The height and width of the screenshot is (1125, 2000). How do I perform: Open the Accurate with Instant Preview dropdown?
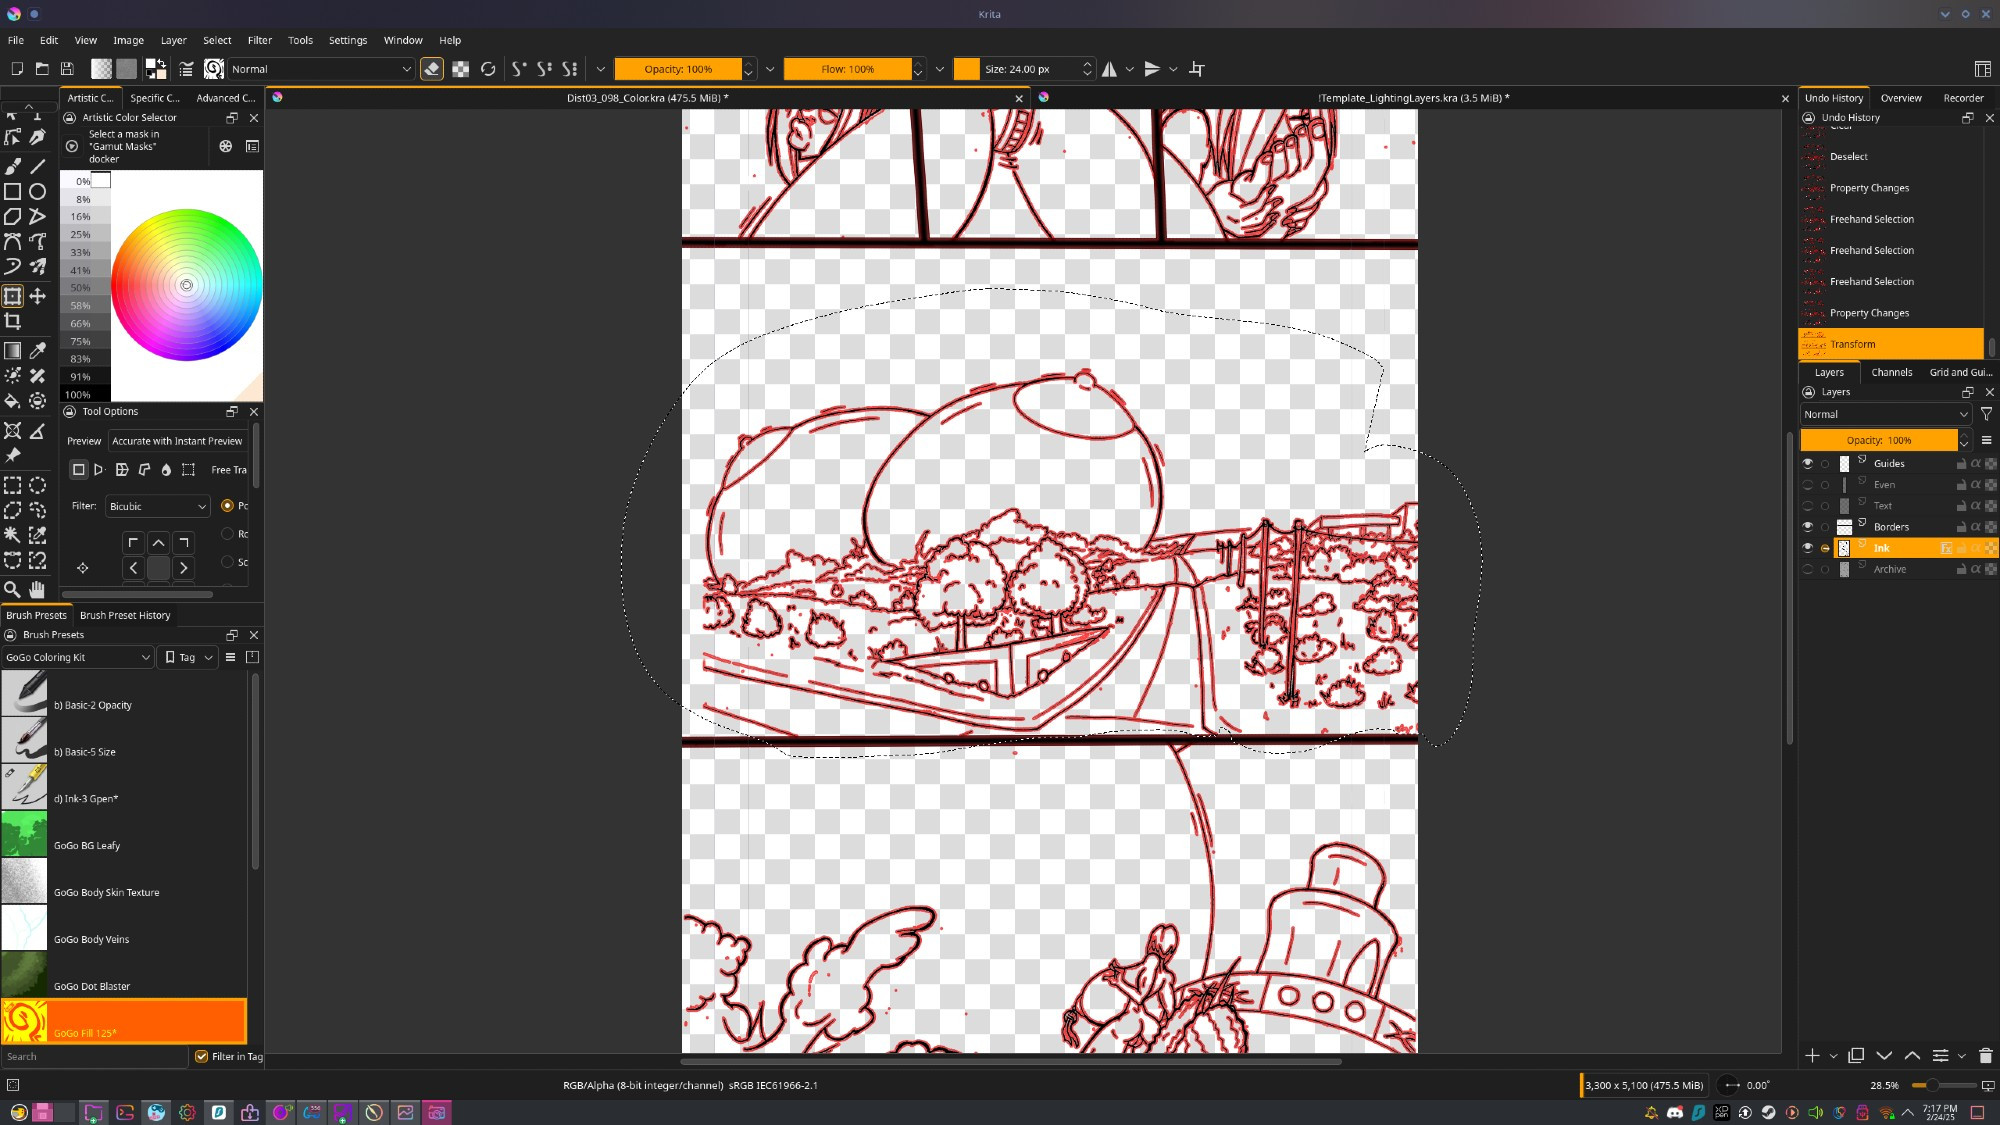pyautogui.click(x=178, y=441)
